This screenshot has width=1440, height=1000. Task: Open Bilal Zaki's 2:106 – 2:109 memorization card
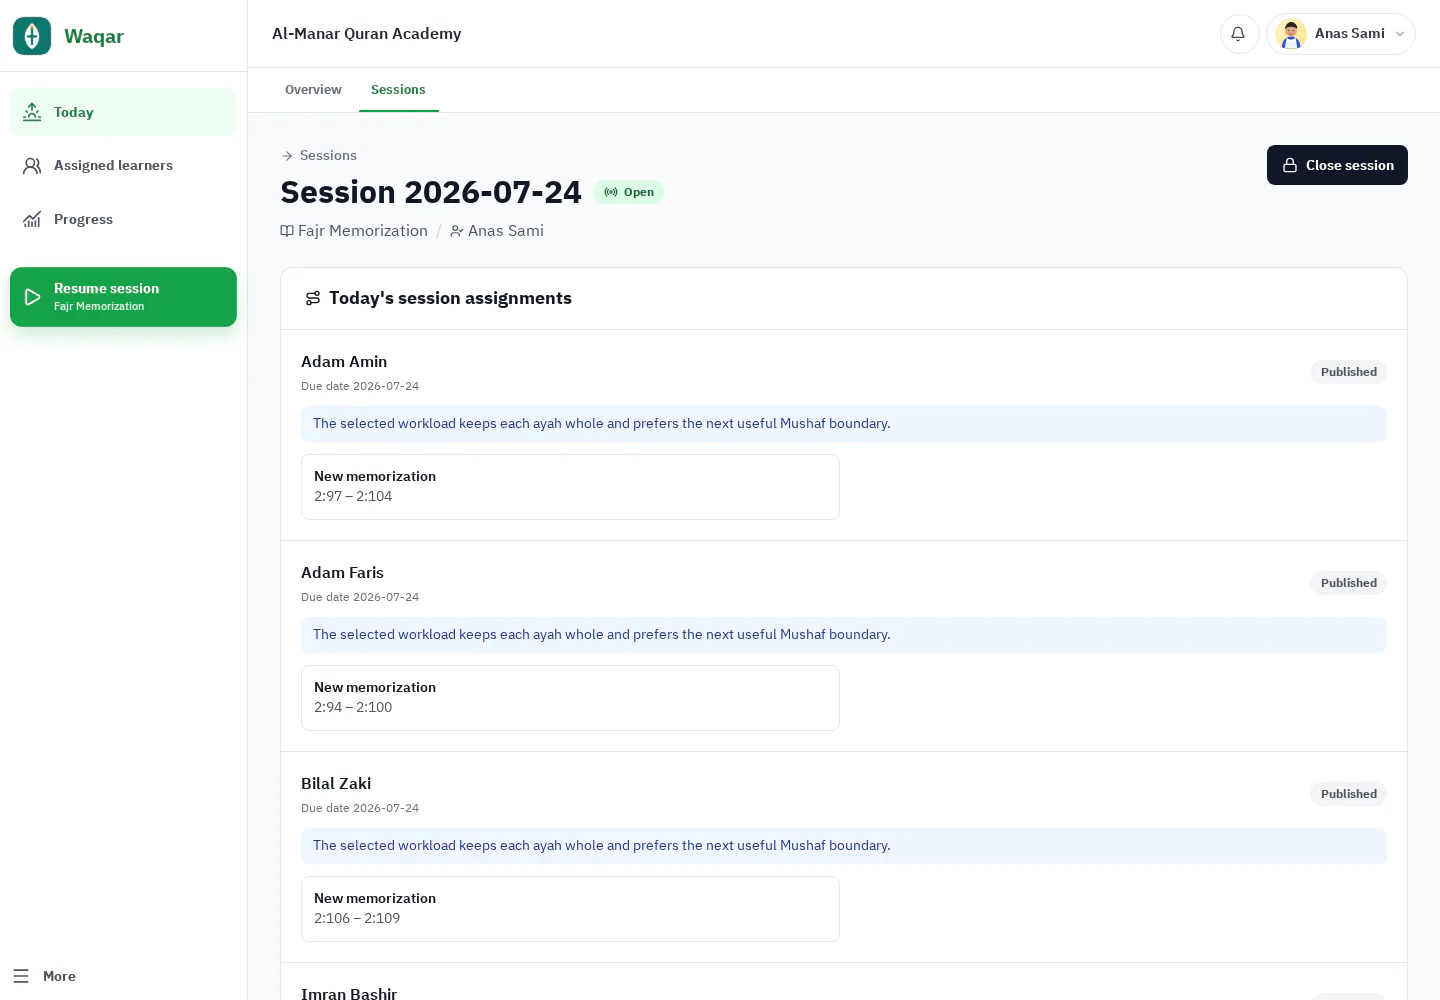570,909
